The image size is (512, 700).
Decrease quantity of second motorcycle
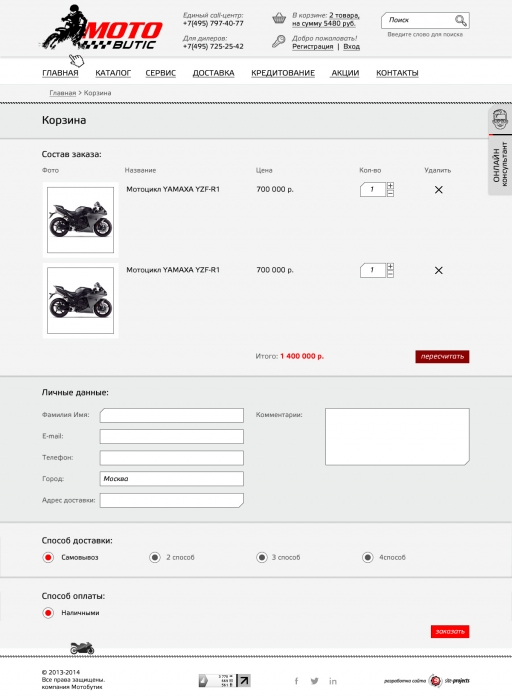pos(391,274)
